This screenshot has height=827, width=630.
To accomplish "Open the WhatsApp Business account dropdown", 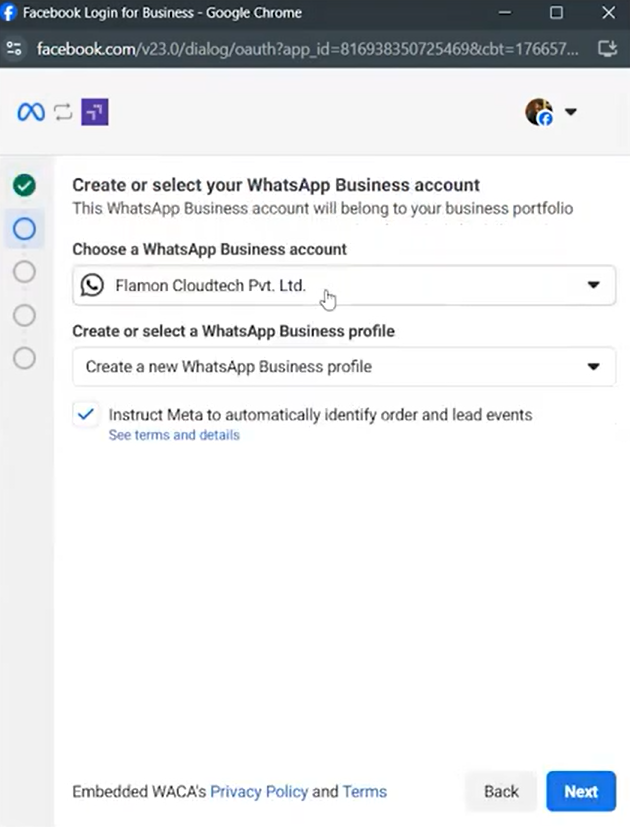I will click(x=593, y=285).
